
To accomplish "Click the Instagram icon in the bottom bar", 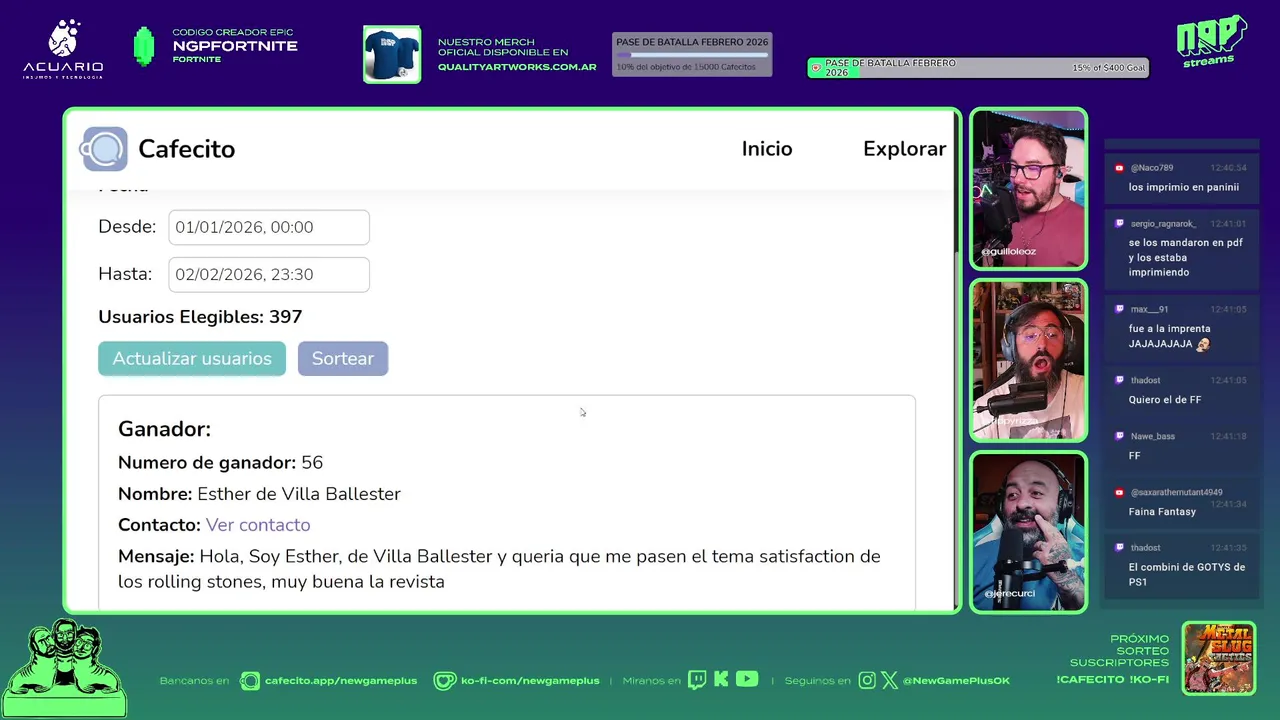I will pos(867,680).
